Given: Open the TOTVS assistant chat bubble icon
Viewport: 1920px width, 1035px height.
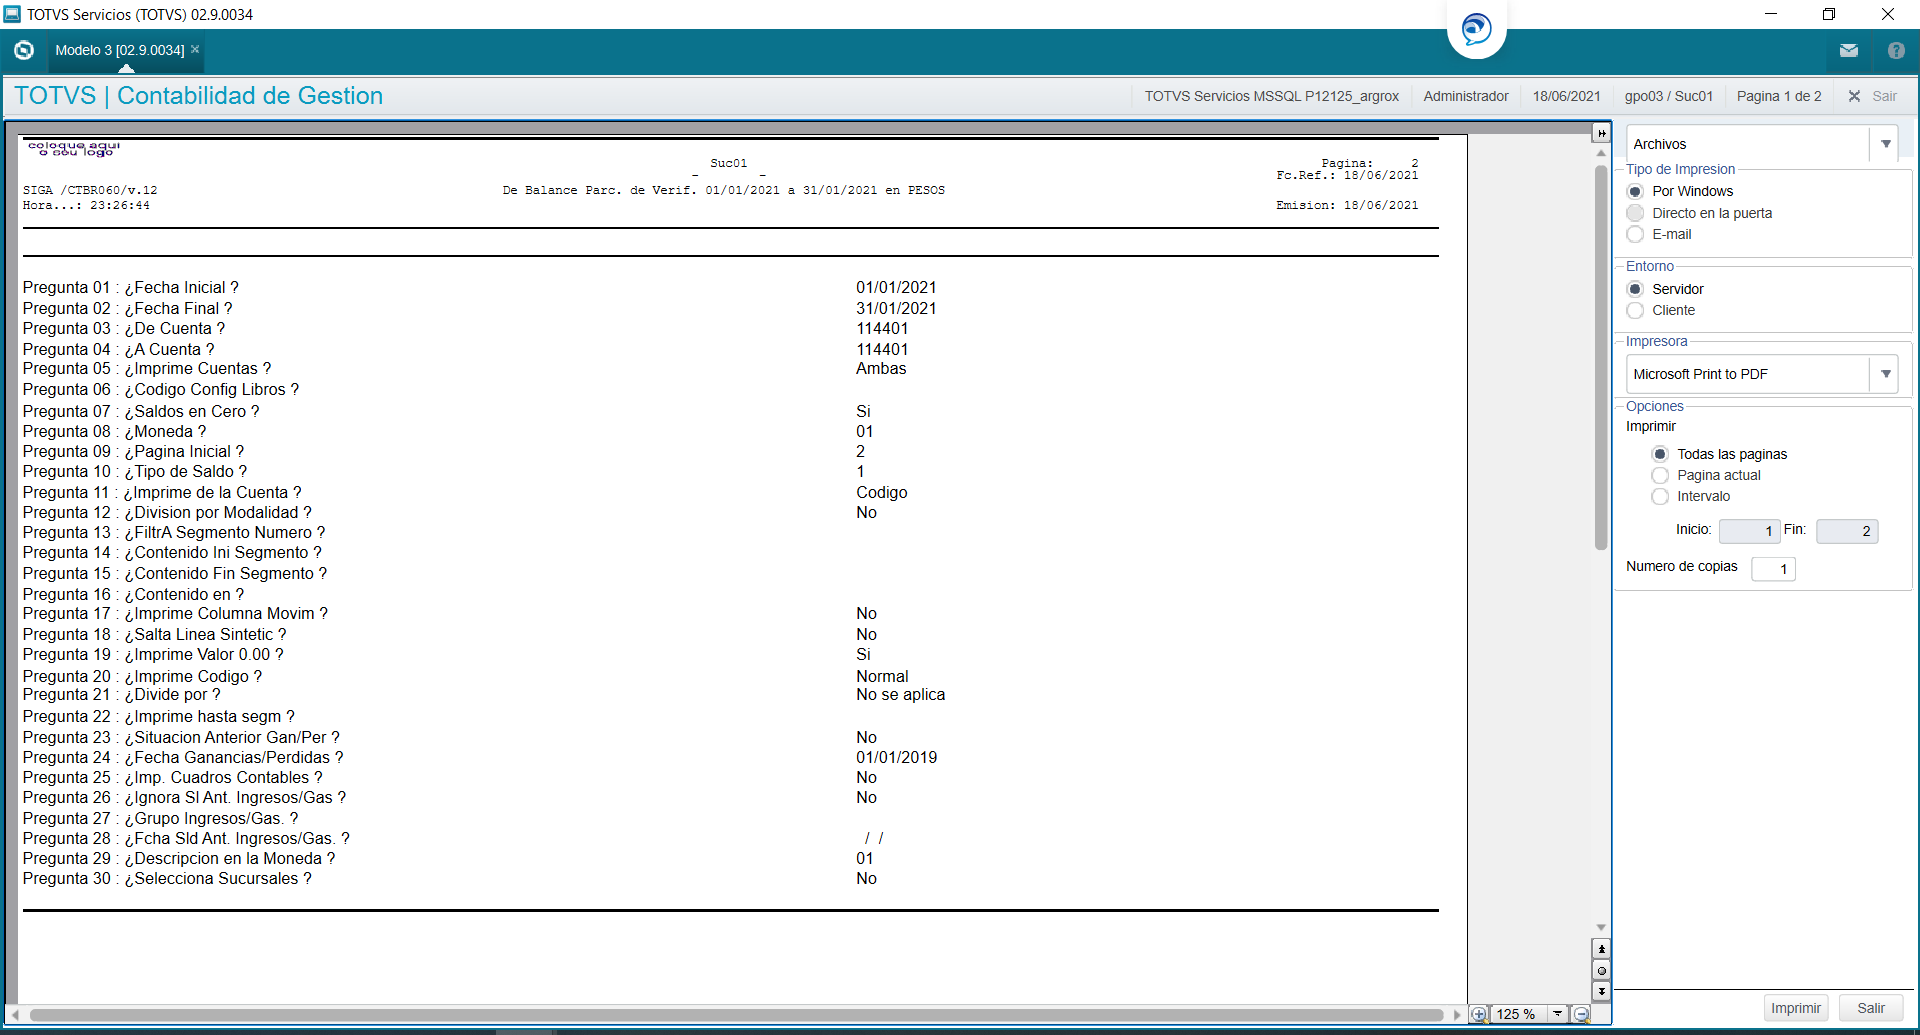Looking at the screenshot, I should coord(1476,28).
